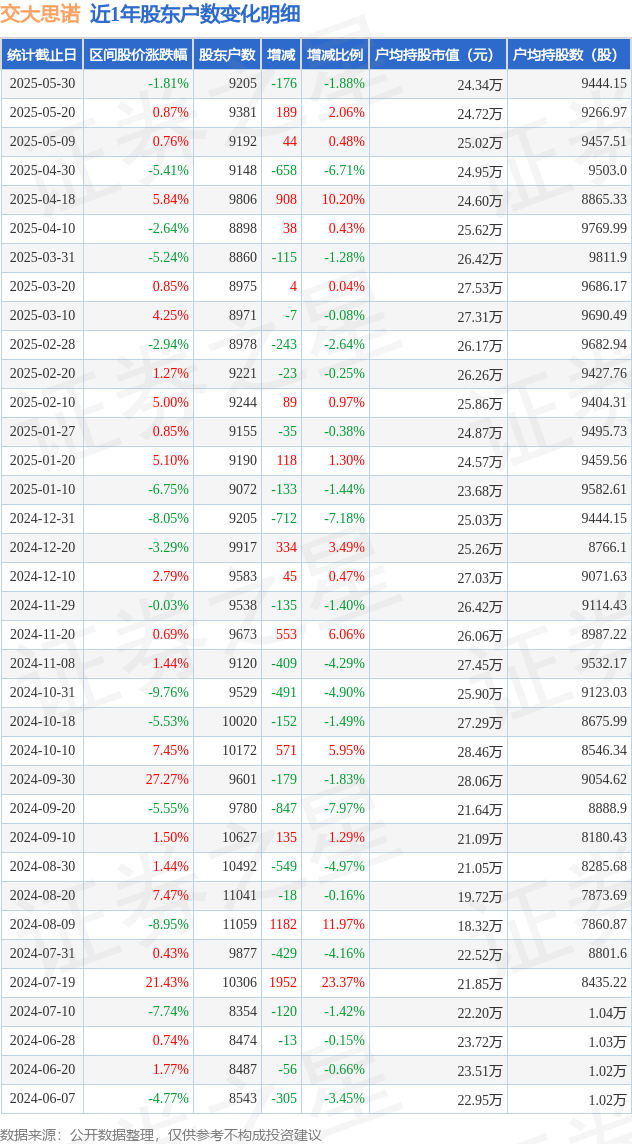Click shareholder count 11059 cell
This screenshot has height=1144, width=632.
tap(242, 924)
